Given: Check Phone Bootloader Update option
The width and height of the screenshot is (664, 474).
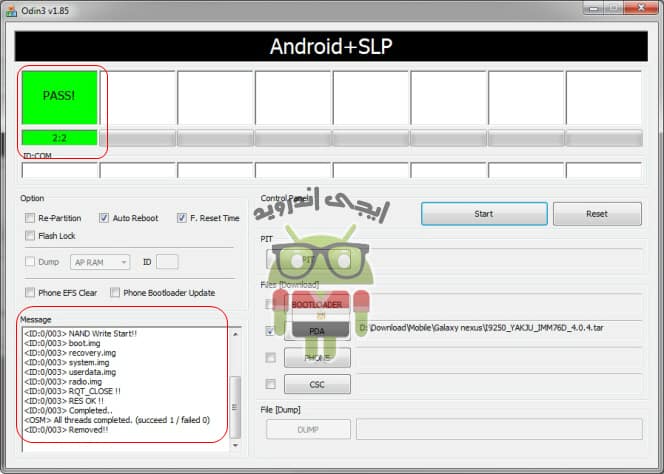Looking at the screenshot, I should (115, 293).
